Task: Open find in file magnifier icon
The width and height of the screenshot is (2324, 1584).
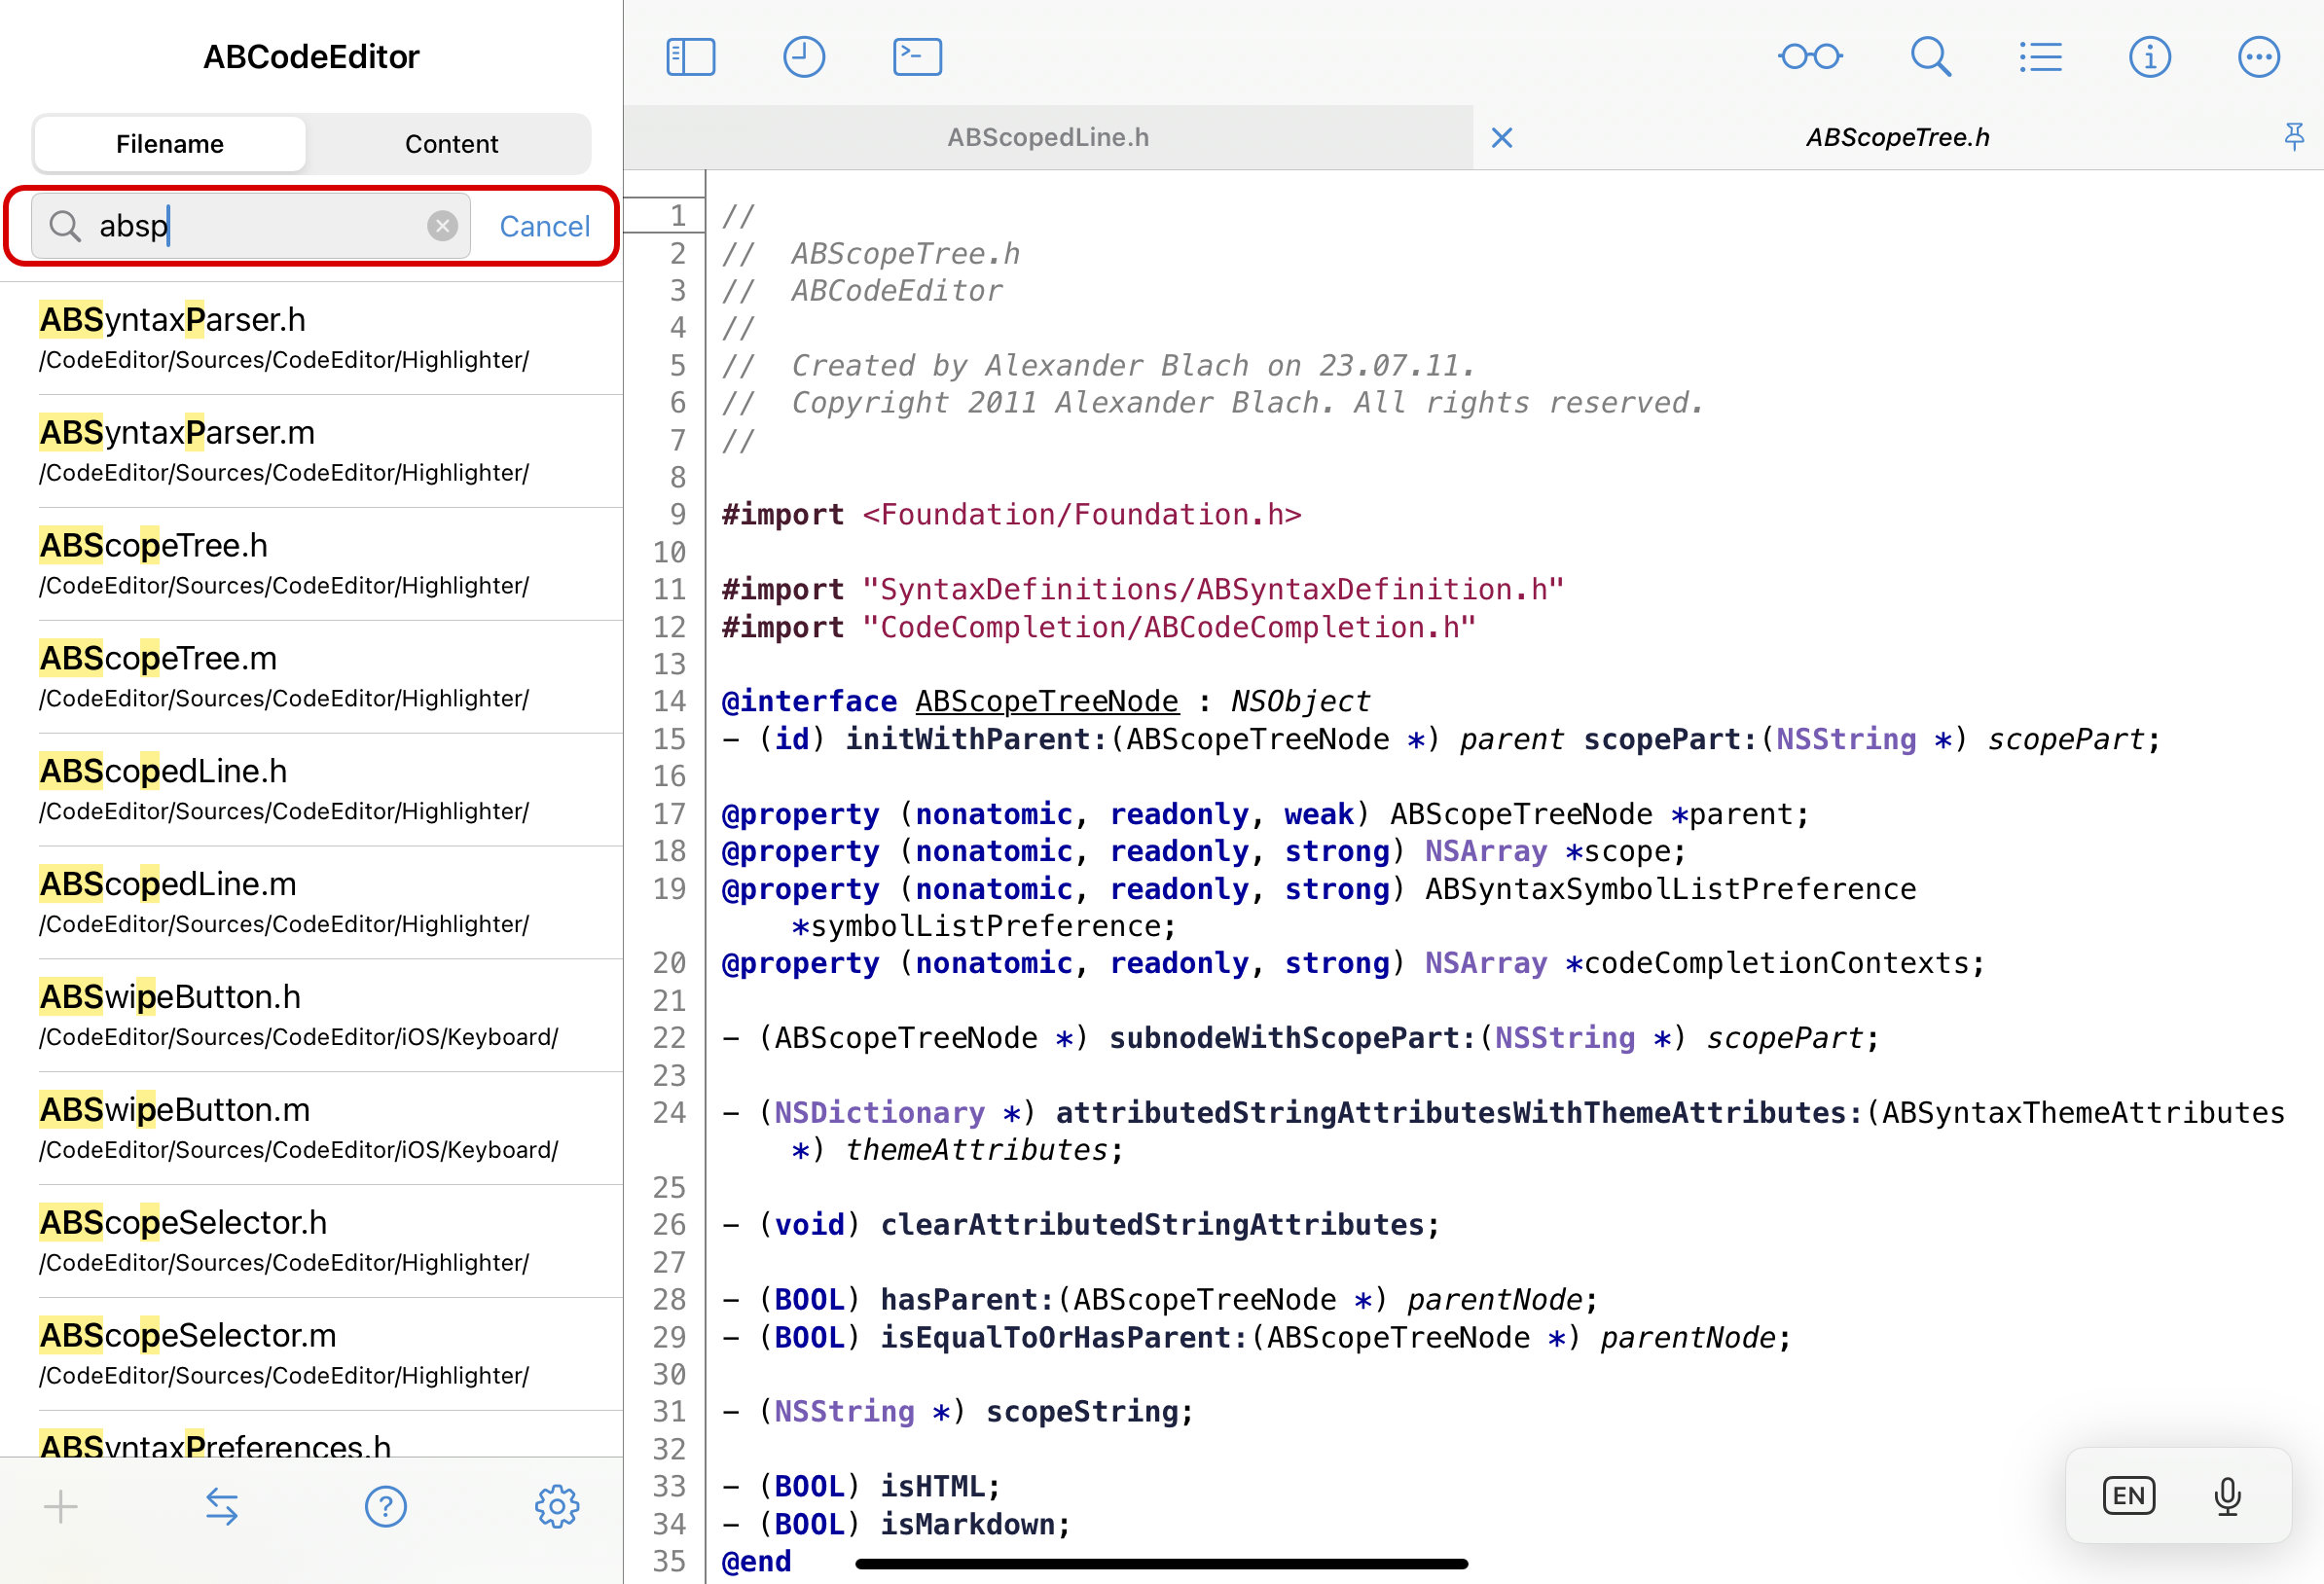Action: [1930, 57]
